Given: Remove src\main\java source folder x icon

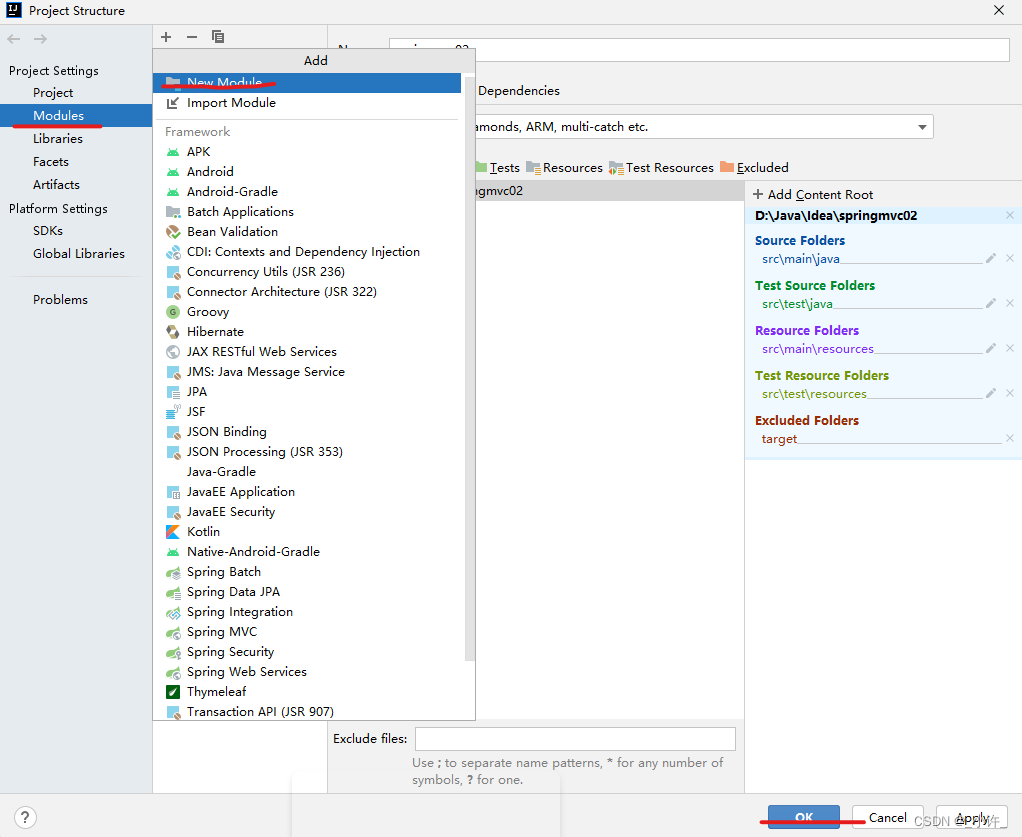Looking at the screenshot, I should tap(1010, 258).
